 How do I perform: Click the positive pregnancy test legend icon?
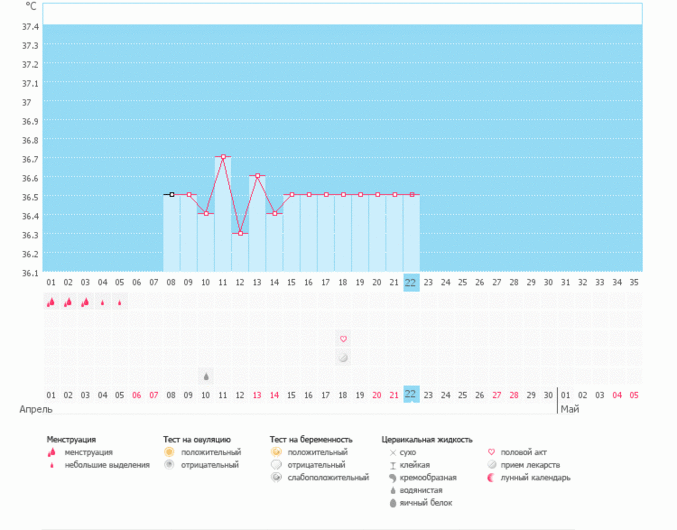click(x=275, y=452)
